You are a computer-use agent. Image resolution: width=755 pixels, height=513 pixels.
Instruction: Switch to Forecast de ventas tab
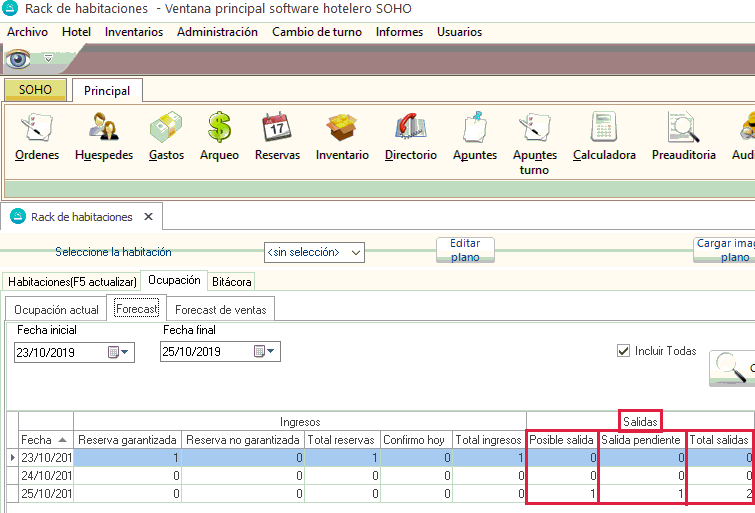tap(220, 310)
